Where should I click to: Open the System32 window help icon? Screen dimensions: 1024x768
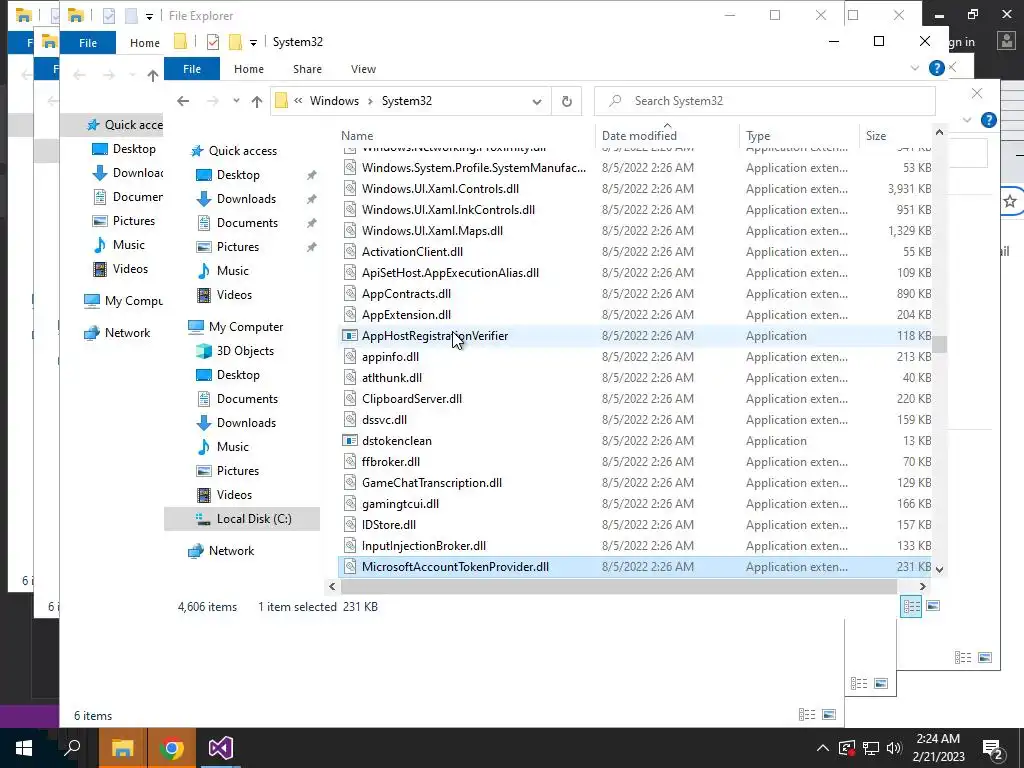(936, 68)
